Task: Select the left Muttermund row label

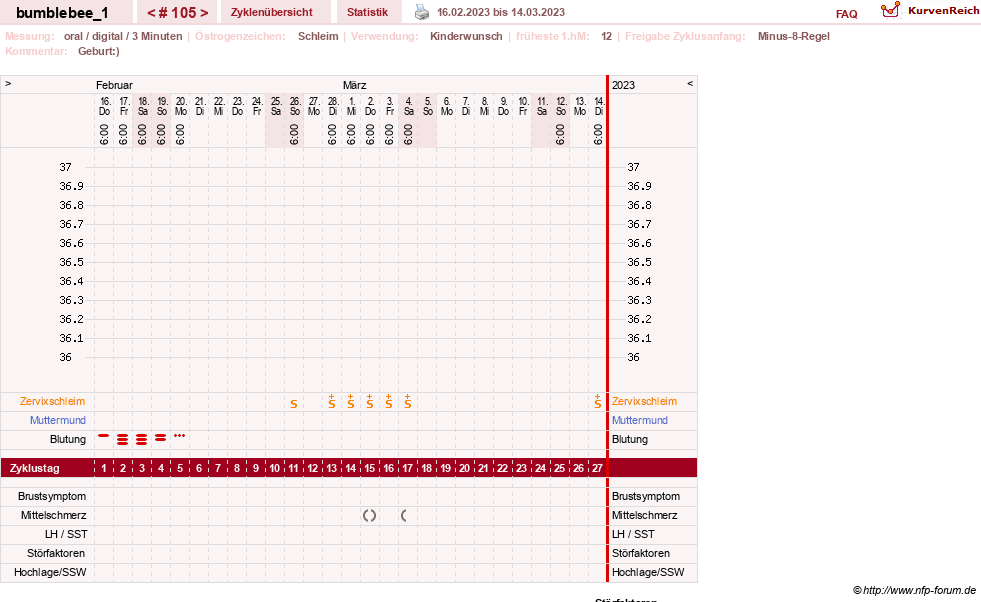Action: 58,420
